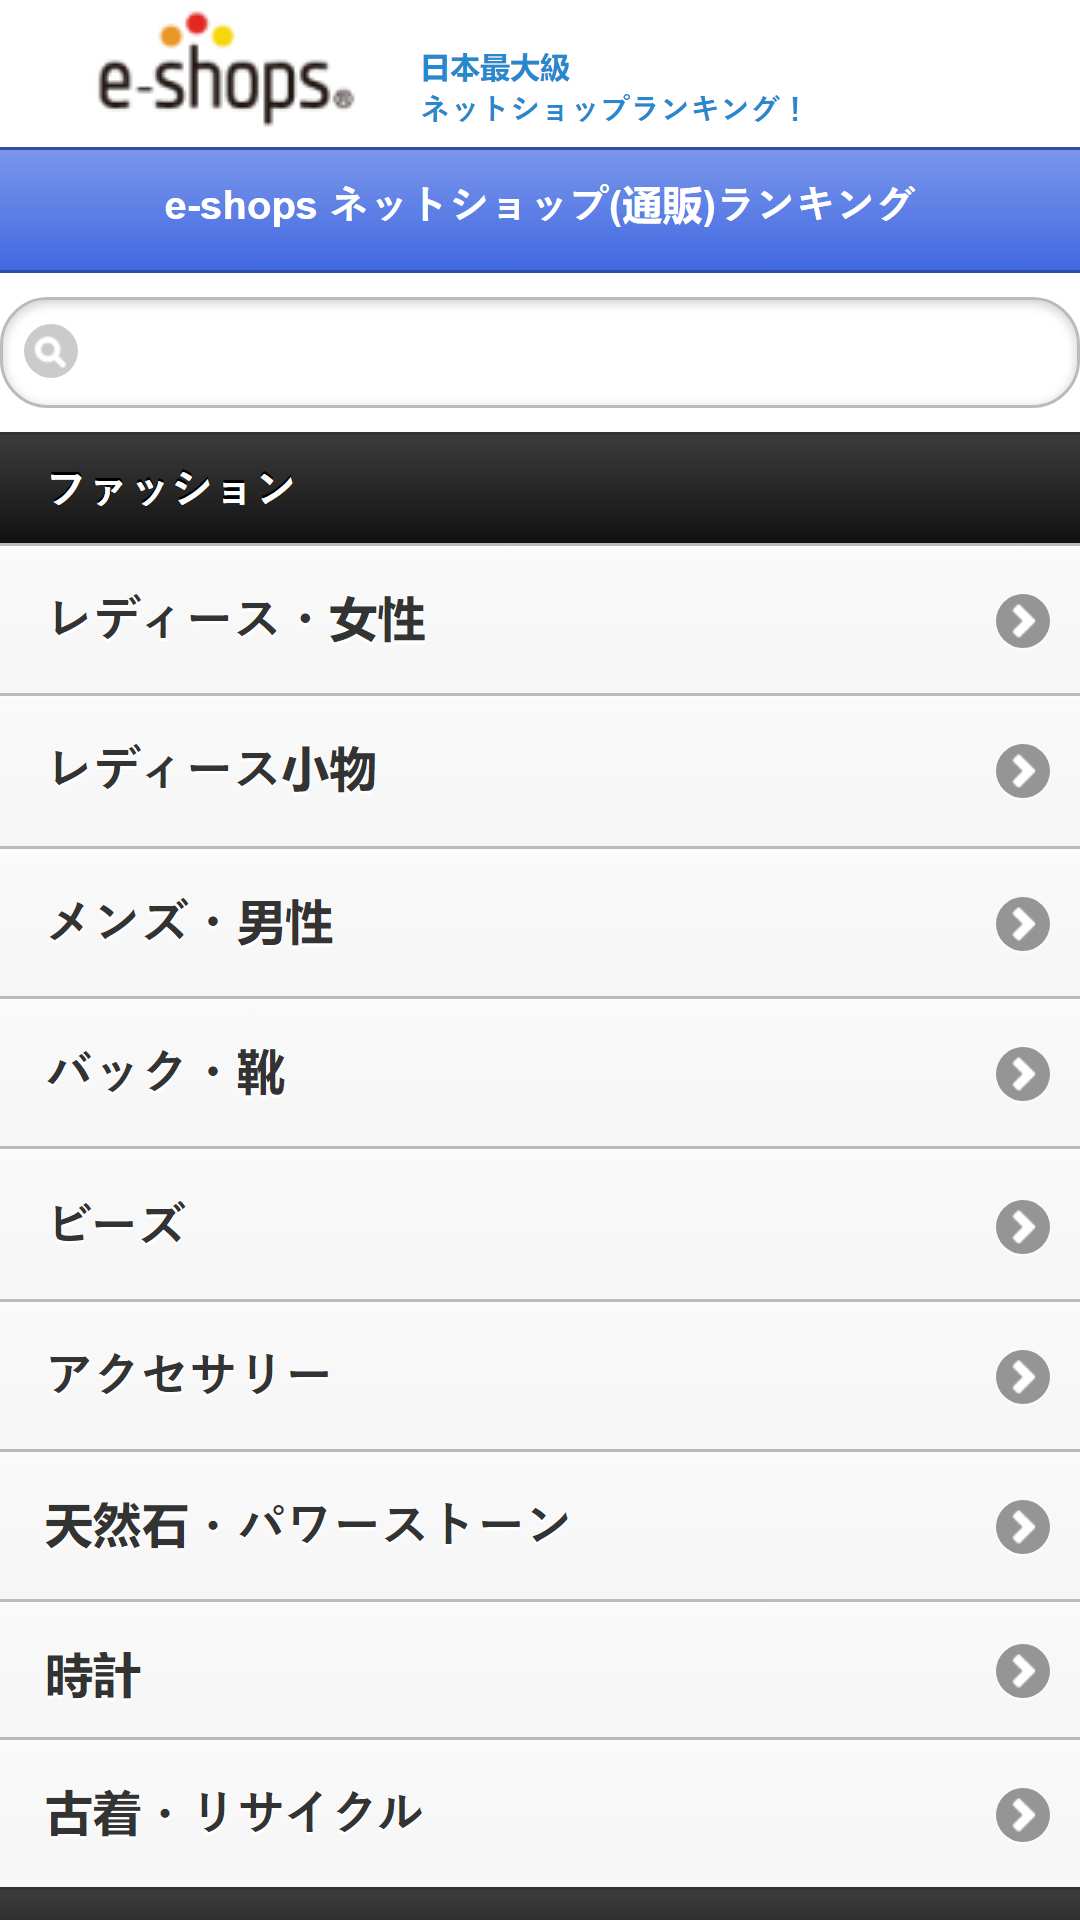Click chevron icon next to バック・靴
The width and height of the screenshot is (1080, 1920).
point(1022,1074)
